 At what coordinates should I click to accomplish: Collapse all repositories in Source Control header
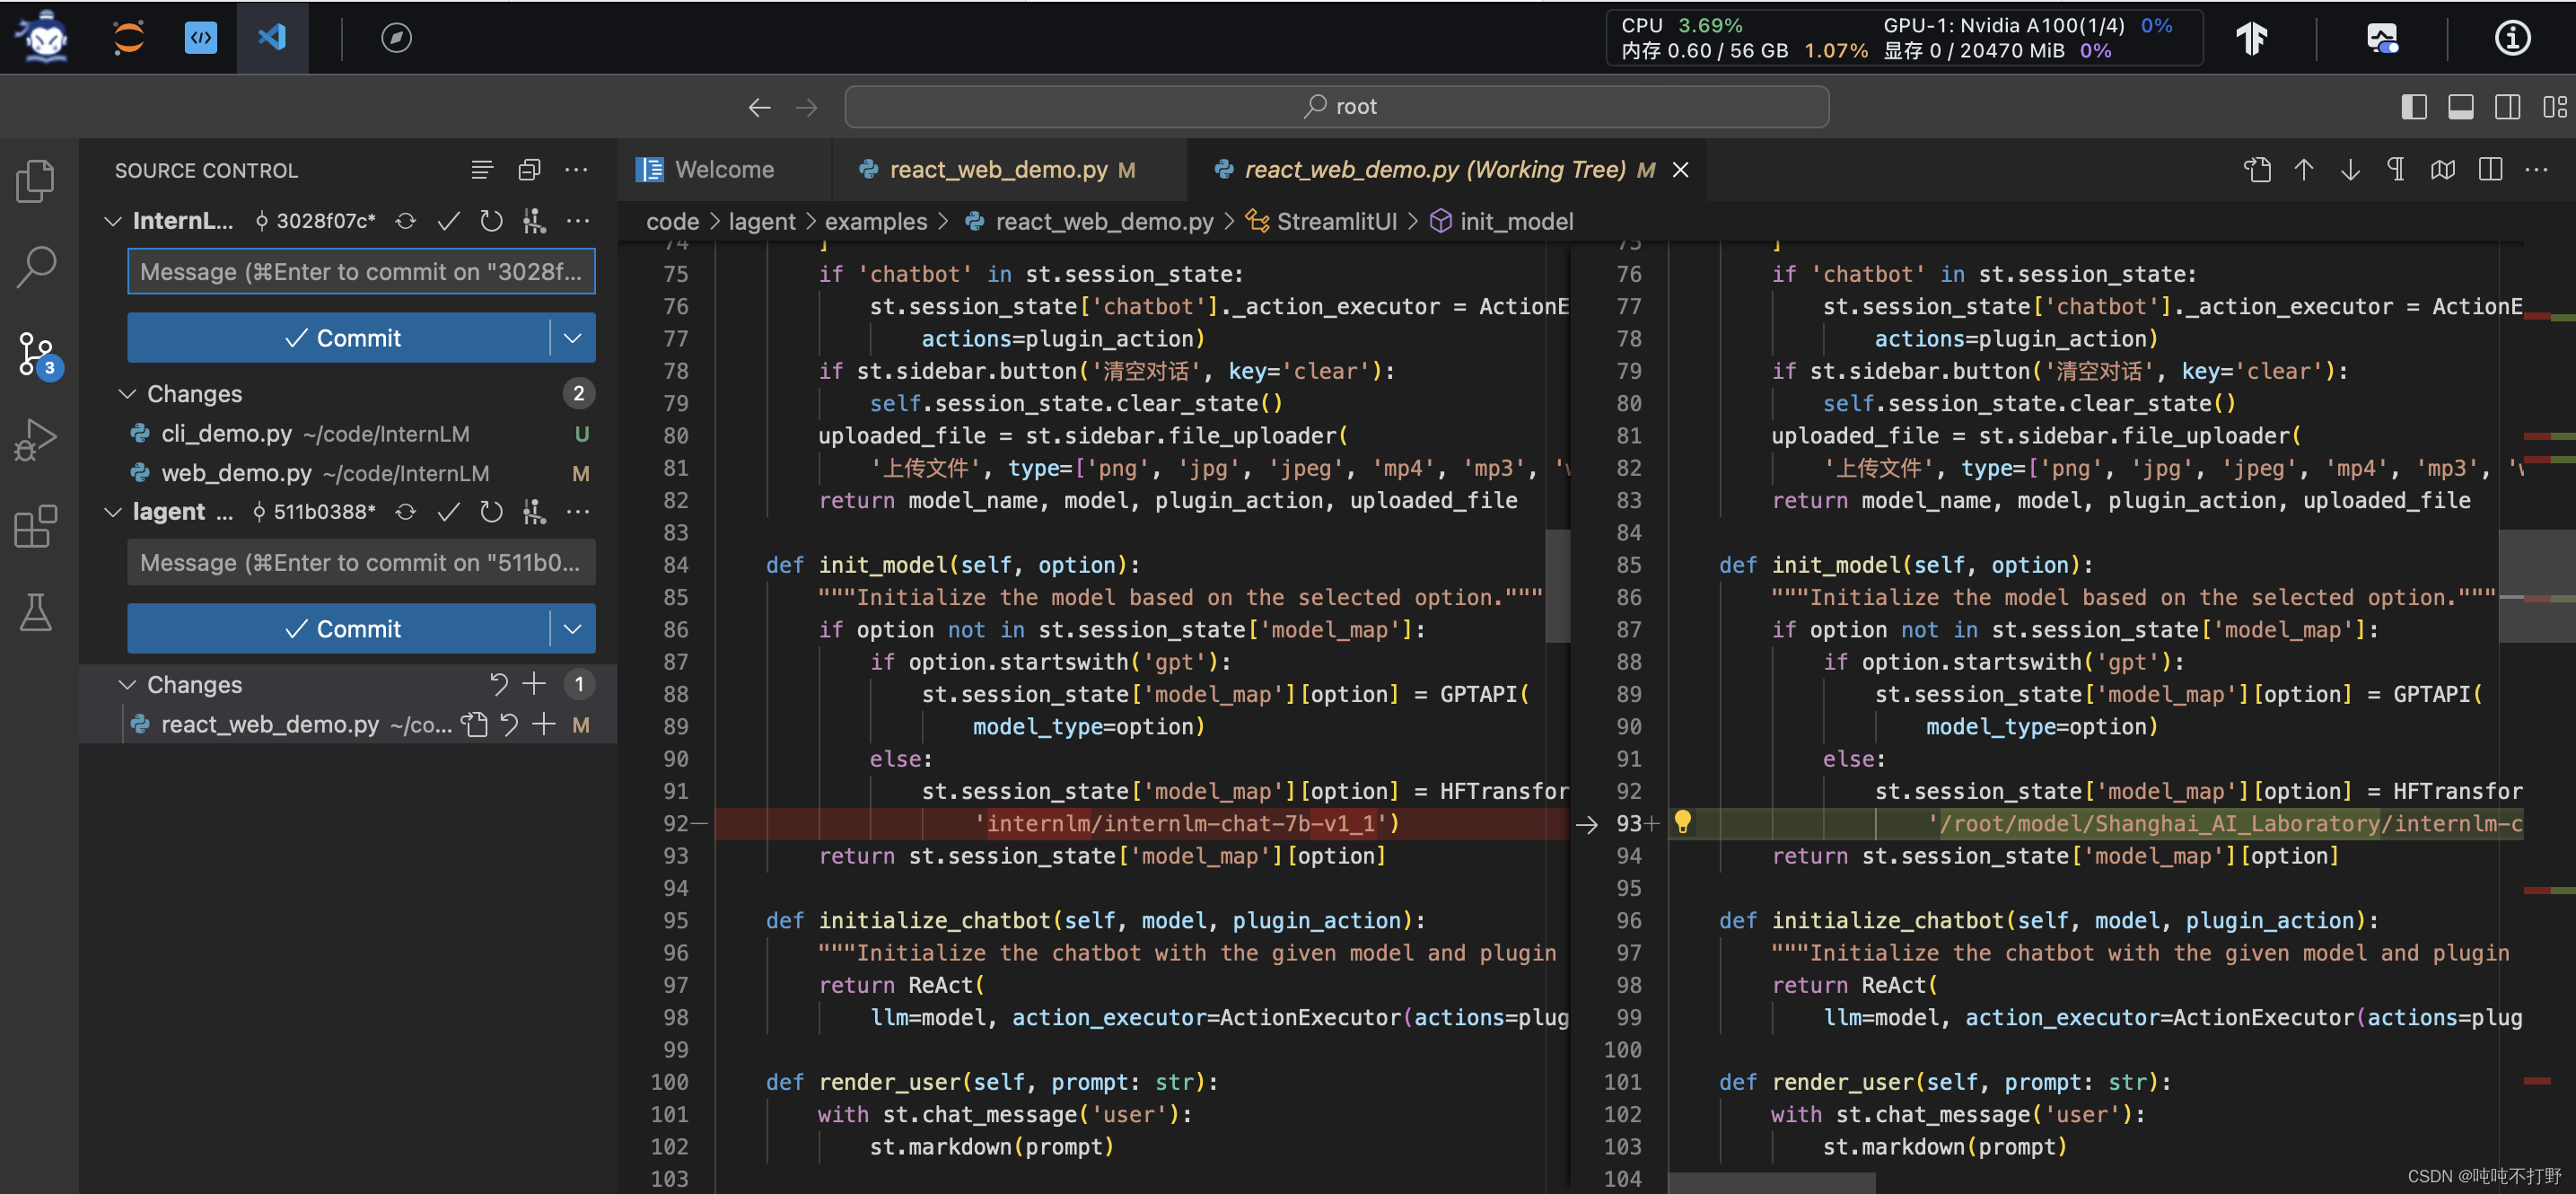pos(529,170)
